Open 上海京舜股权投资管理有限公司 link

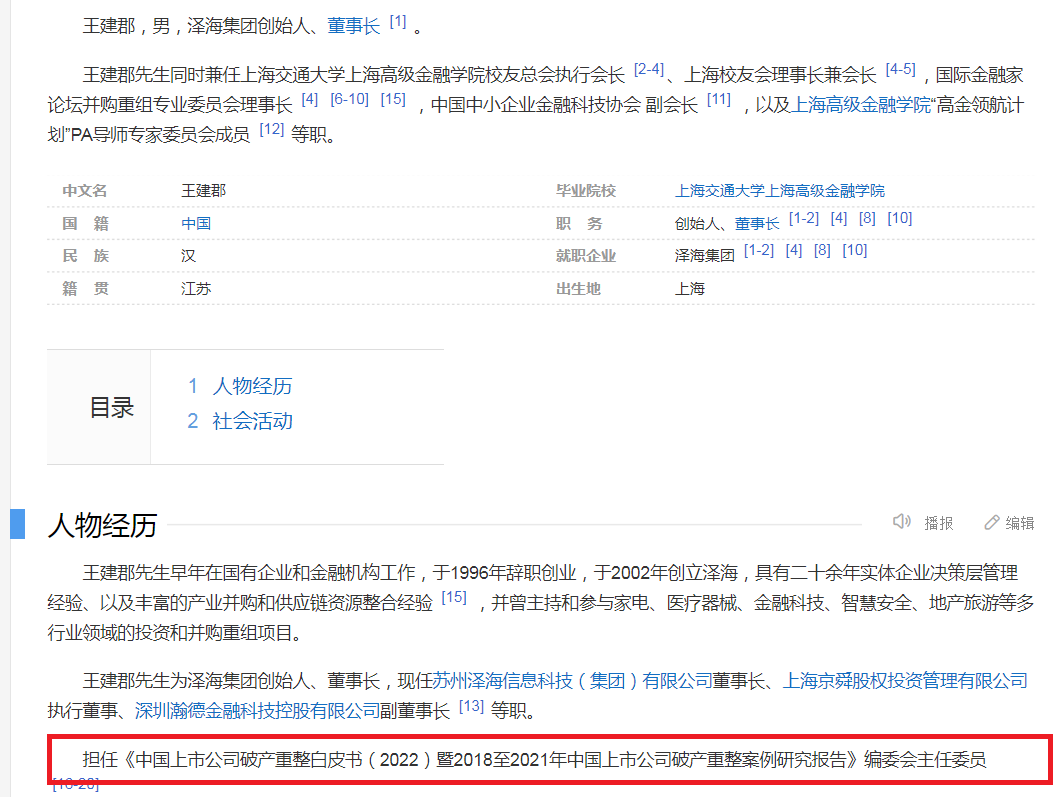point(905,681)
